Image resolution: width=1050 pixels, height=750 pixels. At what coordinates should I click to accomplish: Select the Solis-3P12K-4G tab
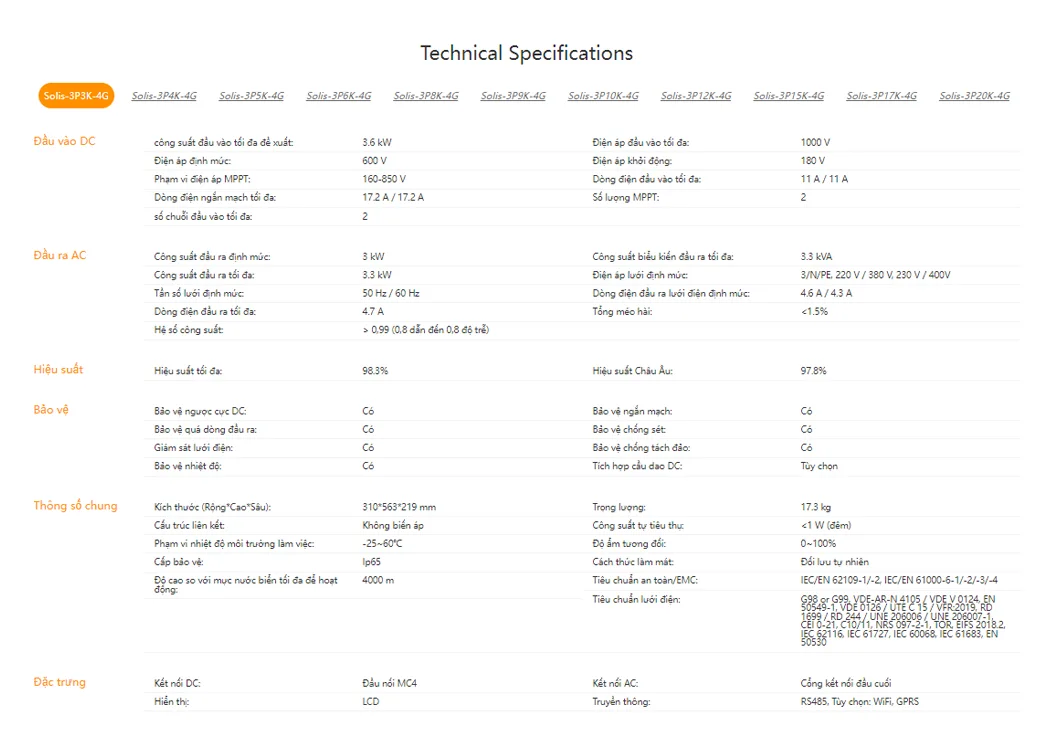(x=695, y=96)
